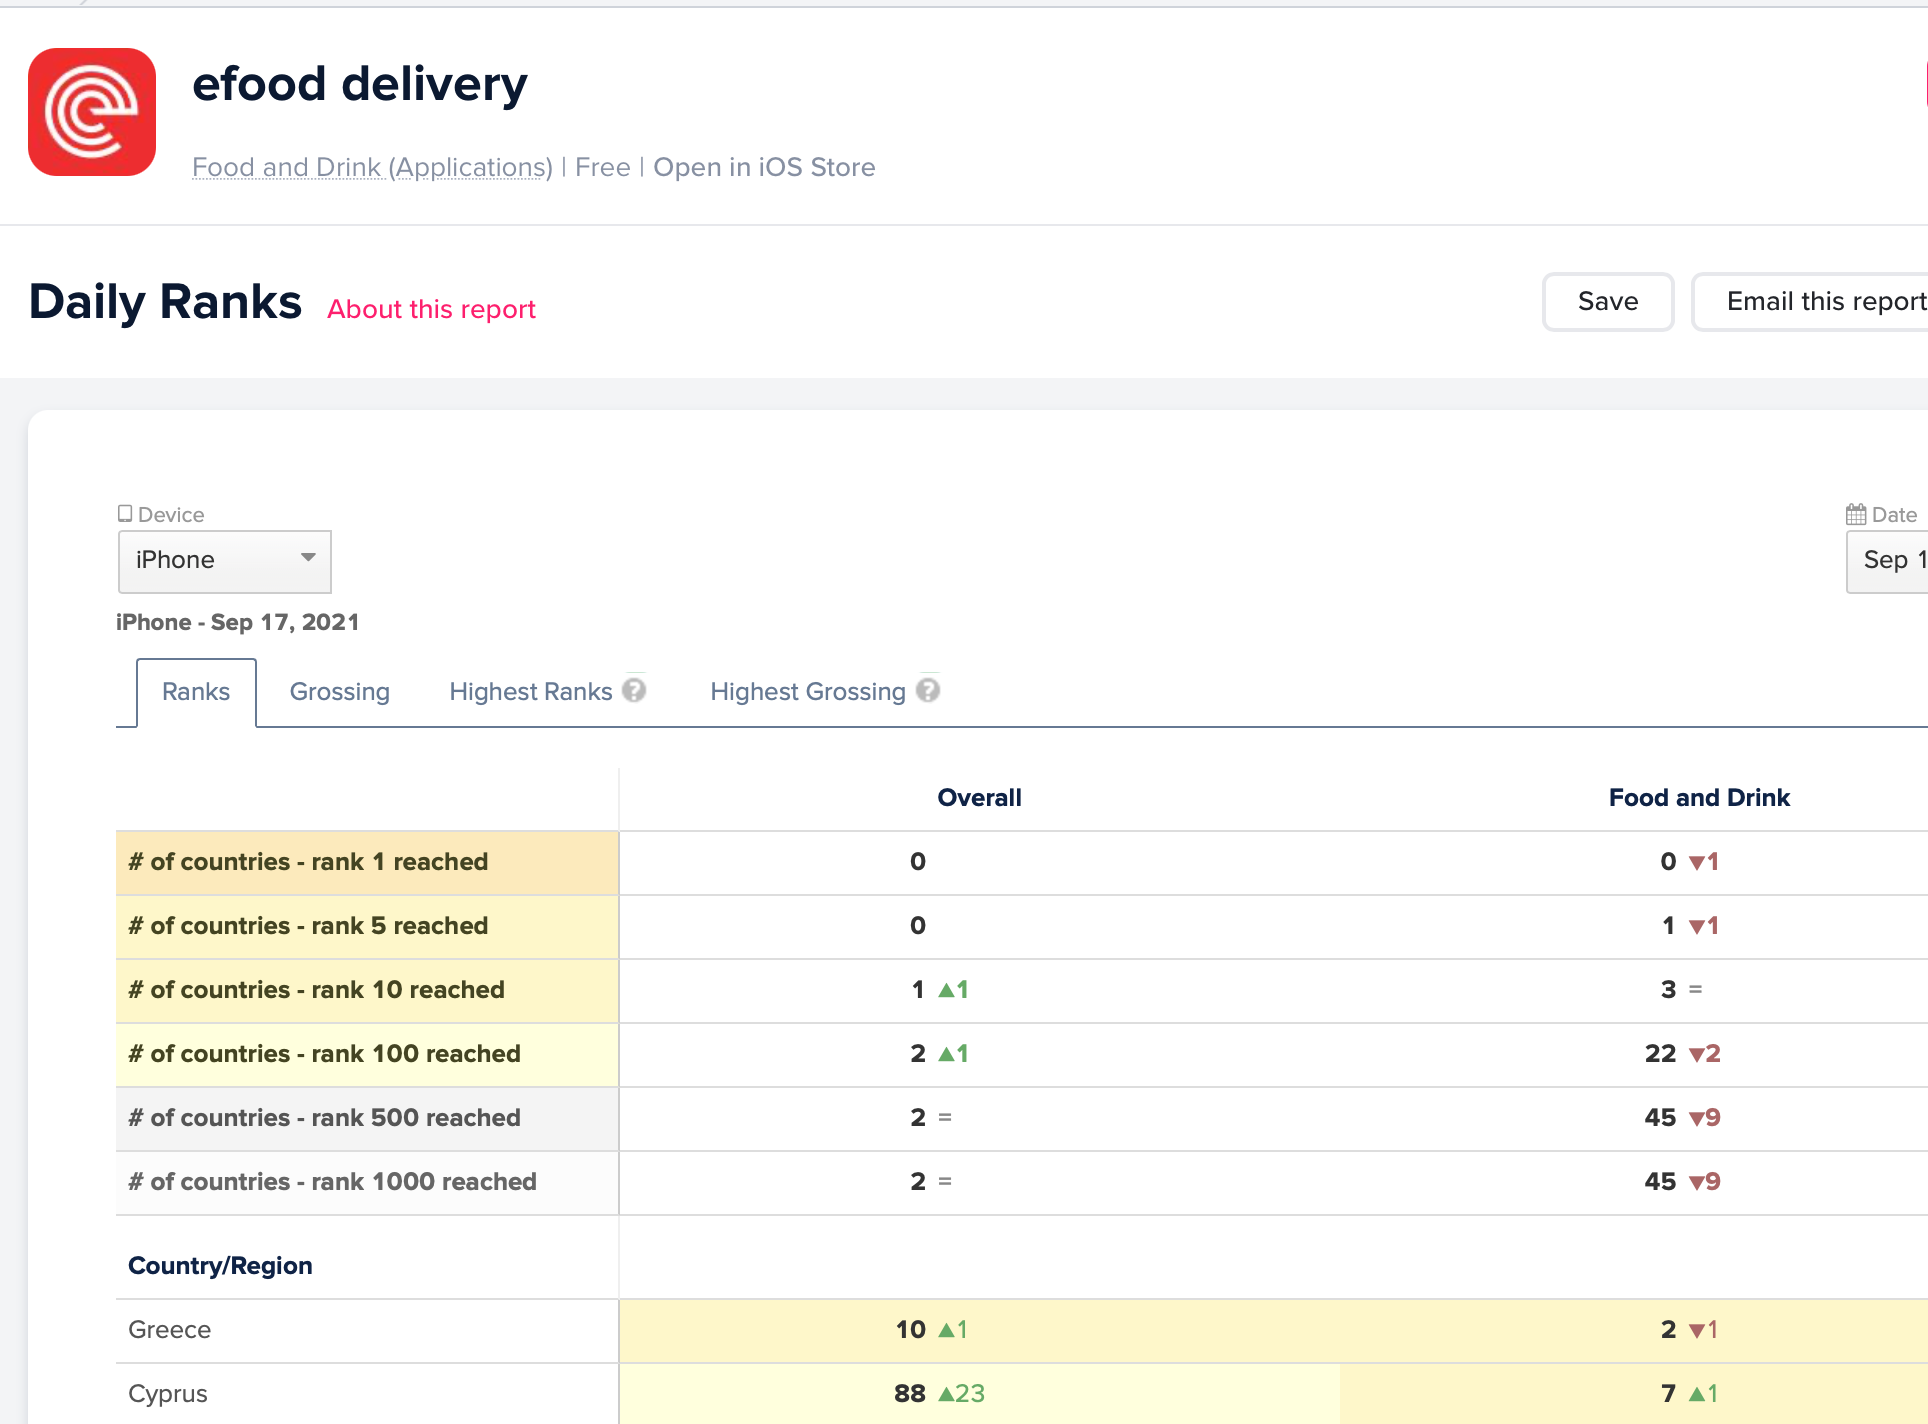1928x1424 pixels.
Task: Click rank 10 Overall value 1
Action: click(x=918, y=990)
